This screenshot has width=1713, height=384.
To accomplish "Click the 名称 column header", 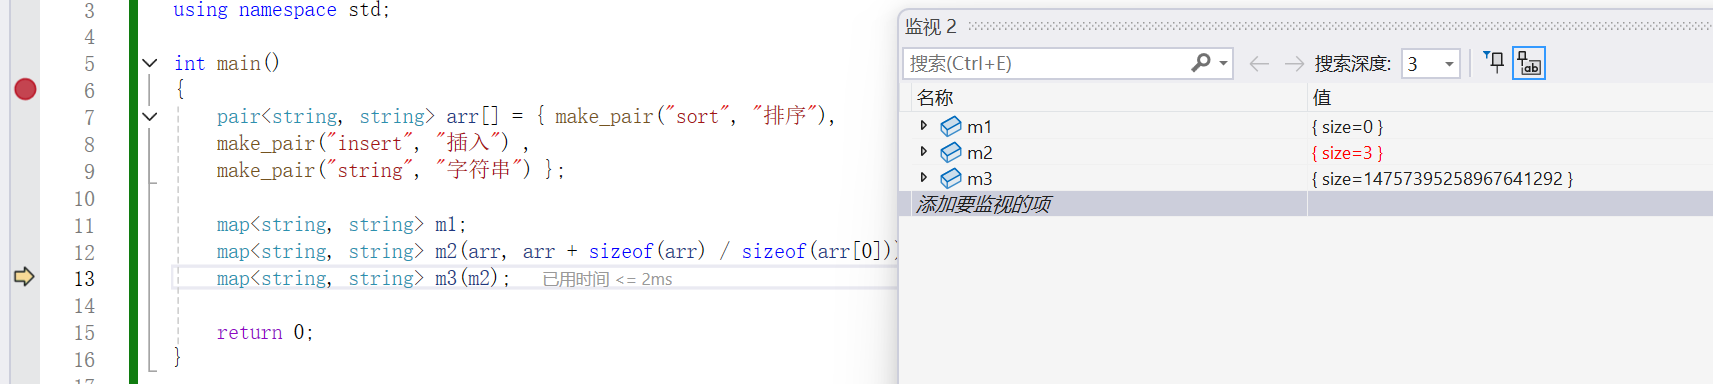I will 935,97.
